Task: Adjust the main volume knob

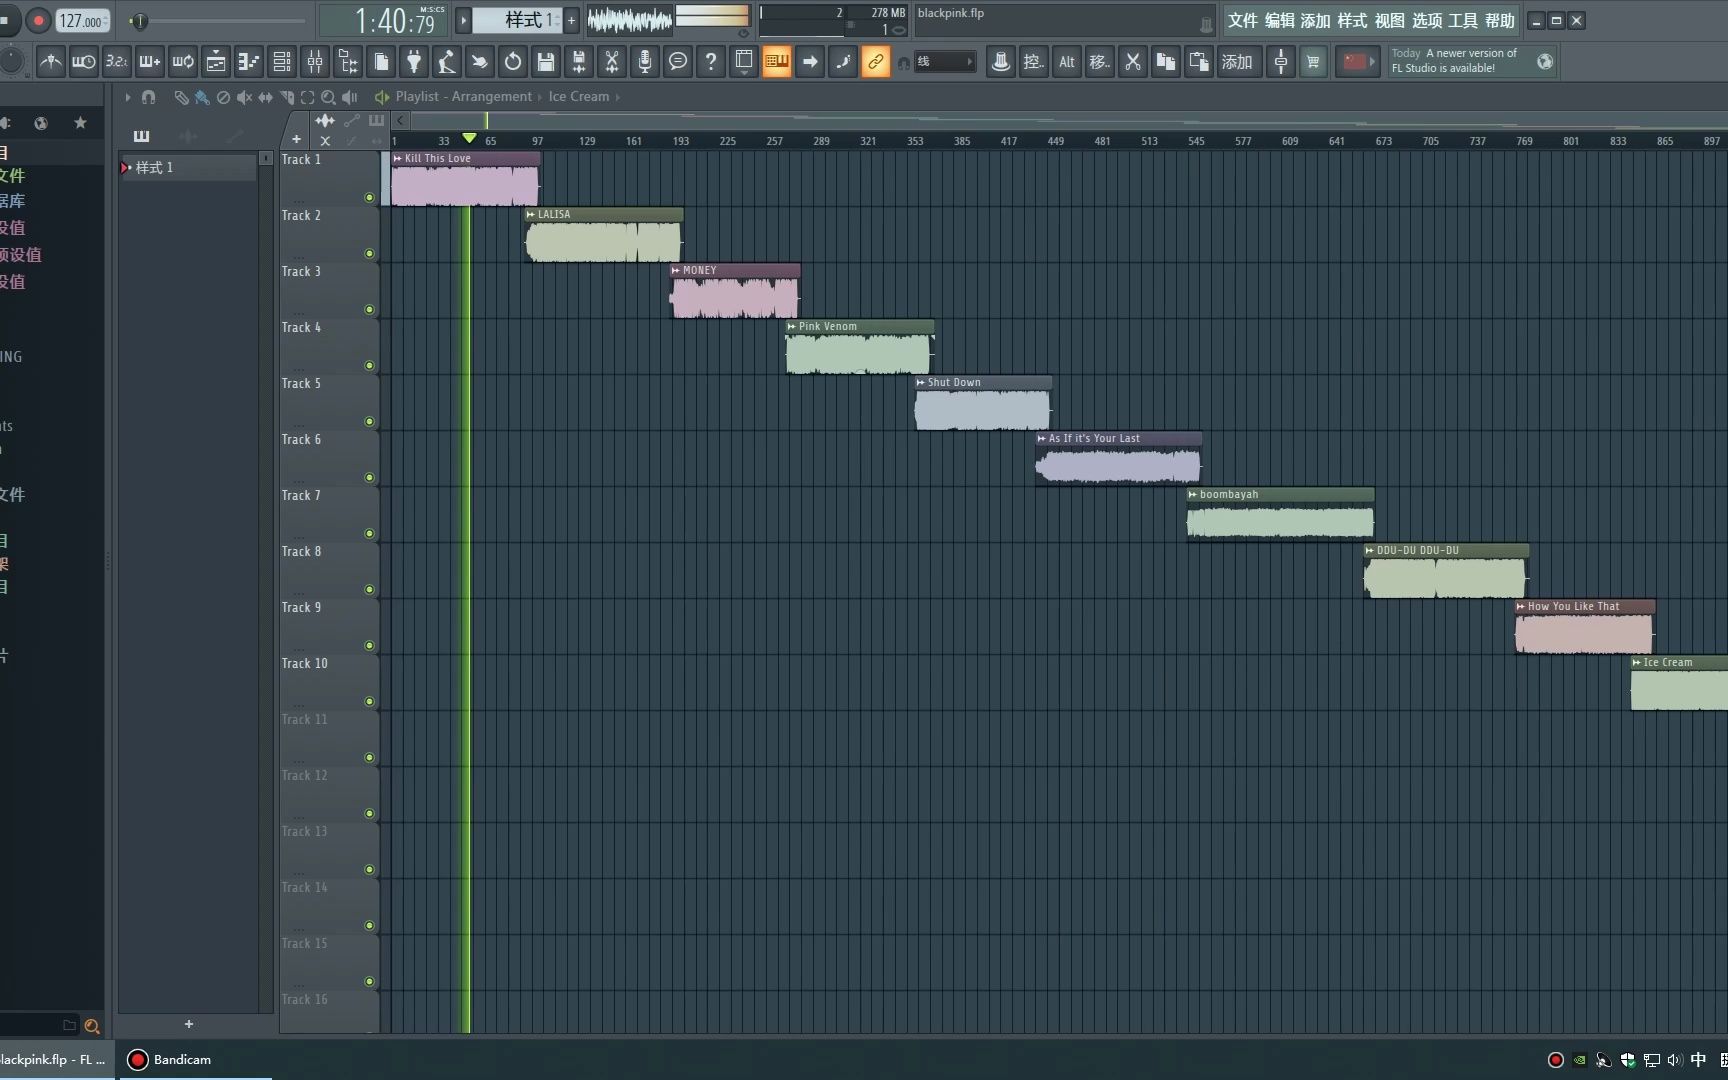Action: 12,62
